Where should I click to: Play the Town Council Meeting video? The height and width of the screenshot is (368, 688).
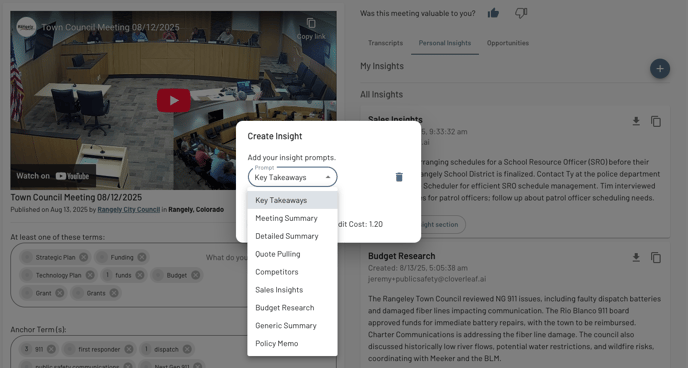point(174,100)
